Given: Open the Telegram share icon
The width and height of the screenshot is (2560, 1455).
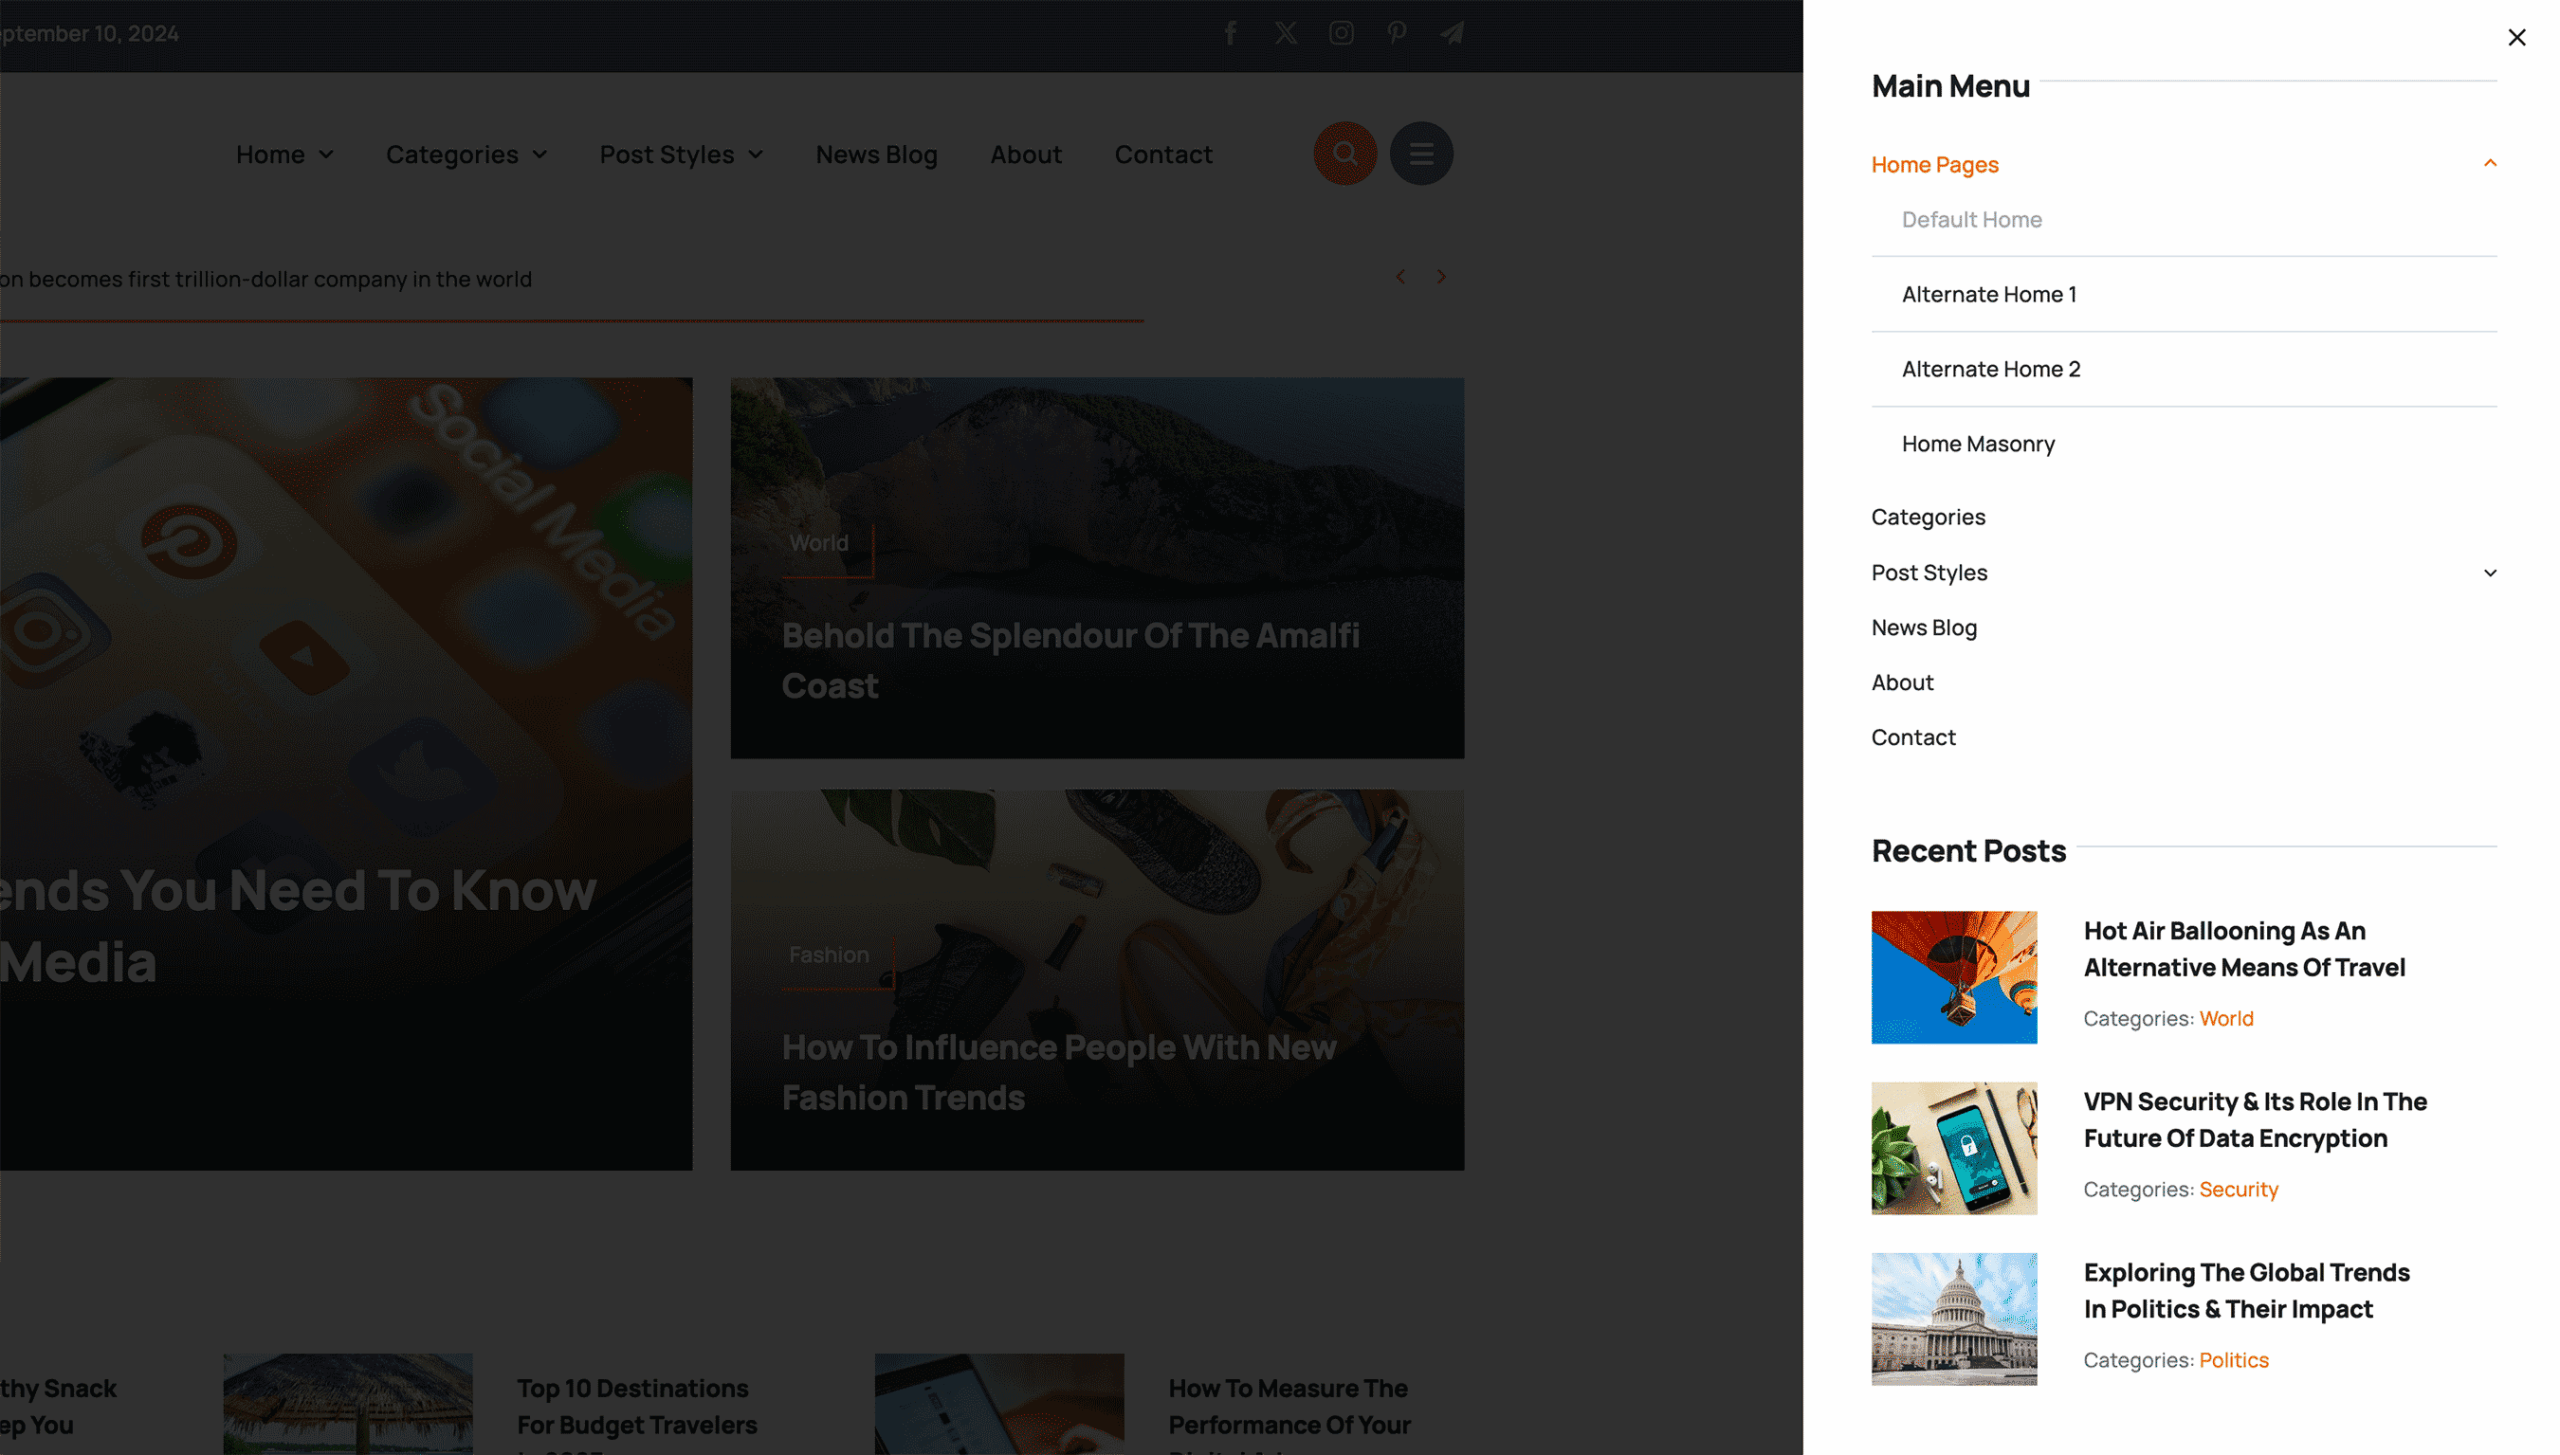Looking at the screenshot, I should [1451, 33].
